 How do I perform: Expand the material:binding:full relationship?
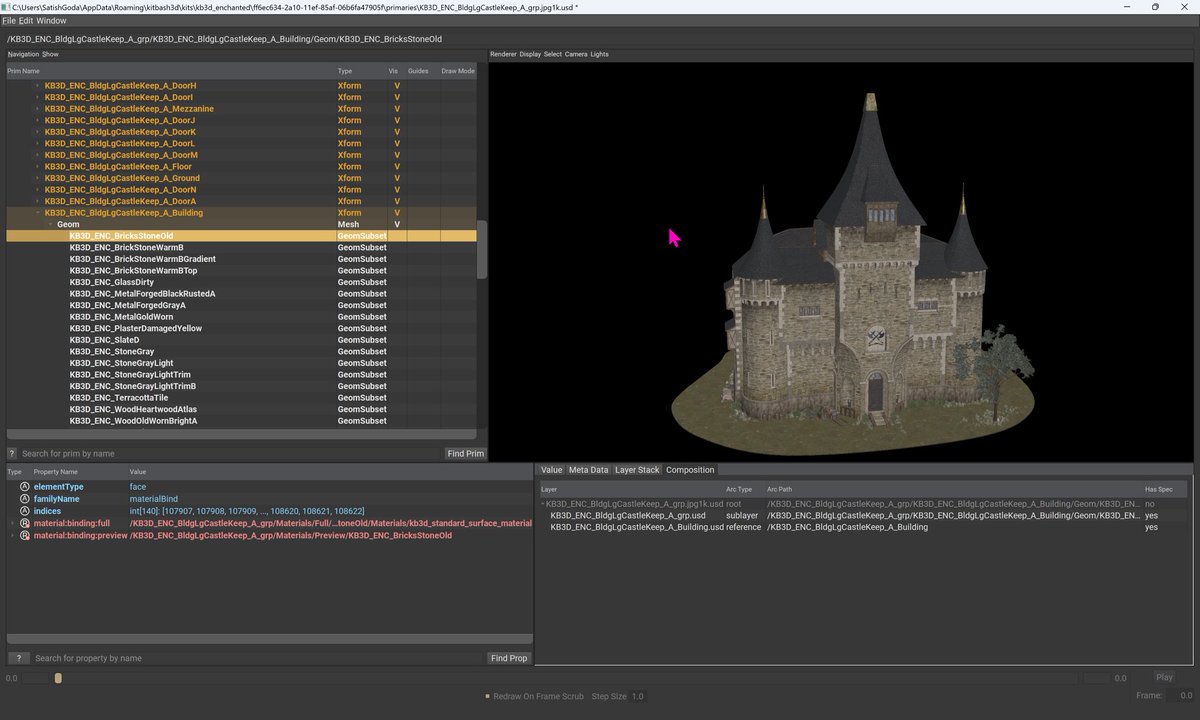click(12, 523)
